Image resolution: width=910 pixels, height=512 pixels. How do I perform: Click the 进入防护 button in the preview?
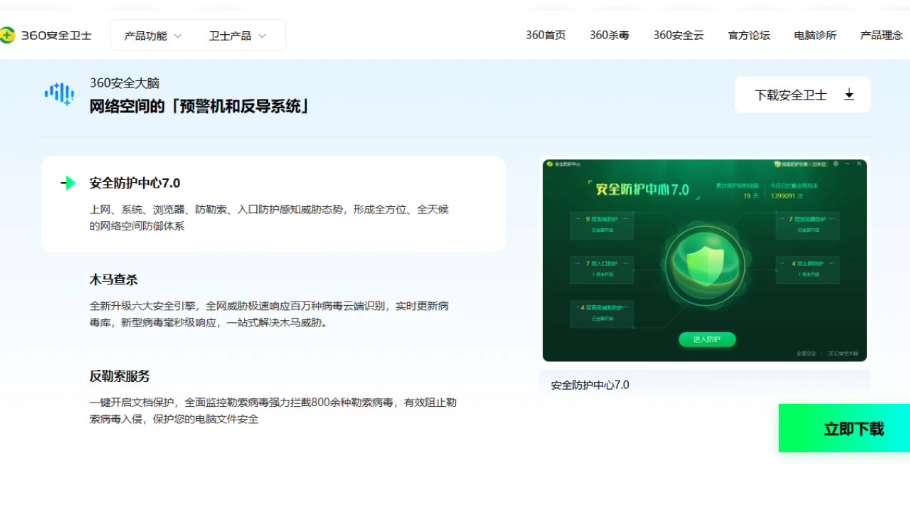[x=707, y=339]
